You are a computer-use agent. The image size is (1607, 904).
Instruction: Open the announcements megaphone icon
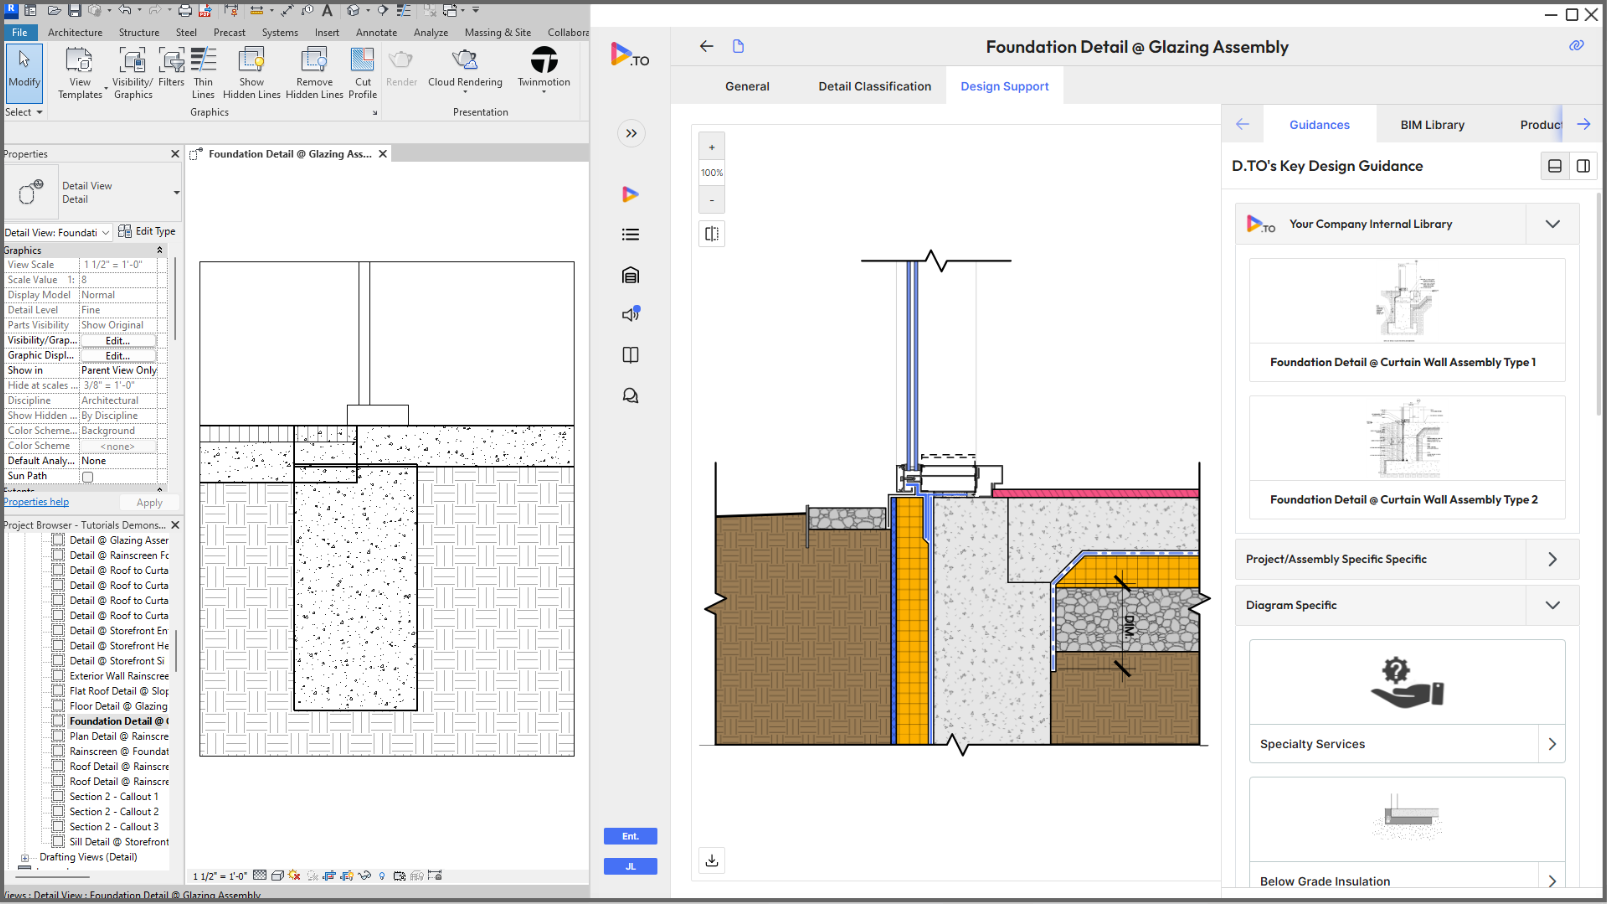(630, 315)
